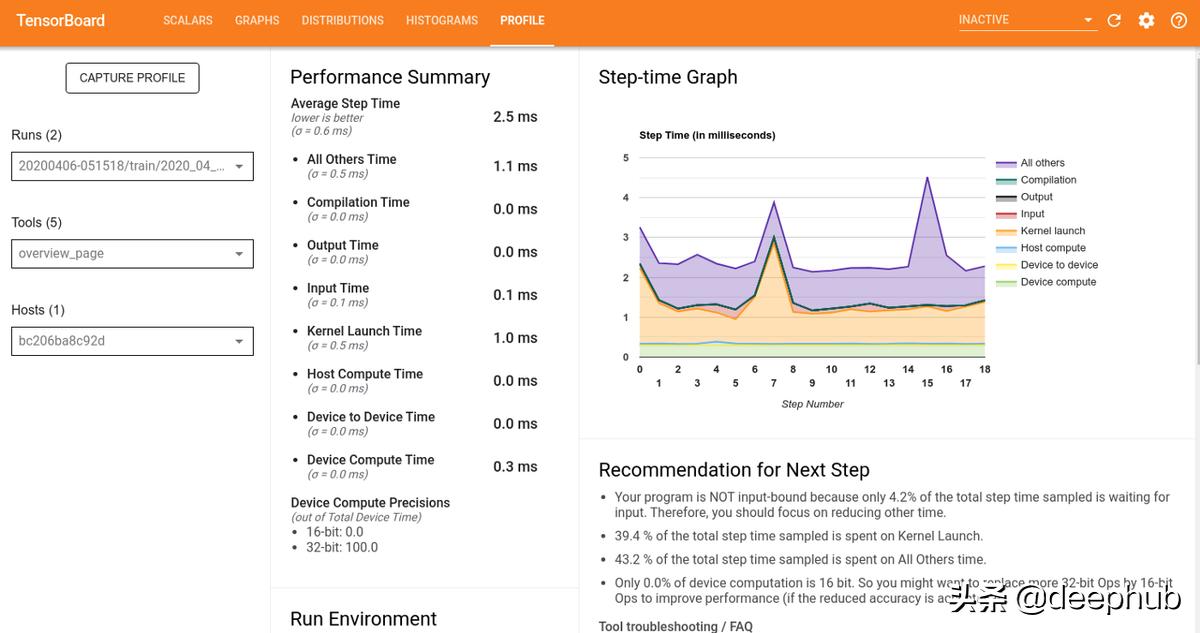
Task: Expand the Hosts bc206ba8c92d dropdown
Action: point(132,341)
